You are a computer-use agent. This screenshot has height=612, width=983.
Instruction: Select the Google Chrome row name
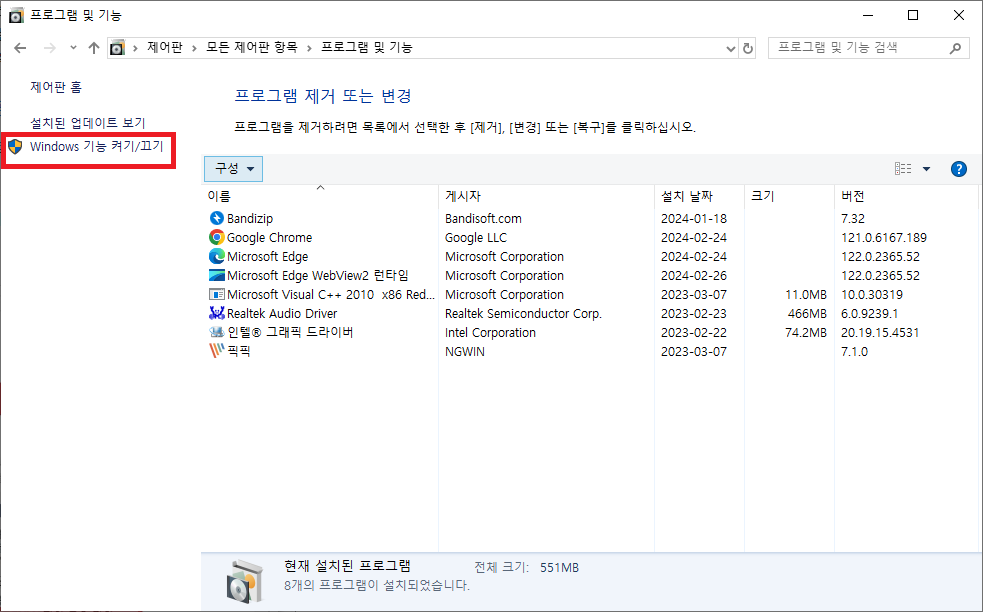tap(270, 237)
